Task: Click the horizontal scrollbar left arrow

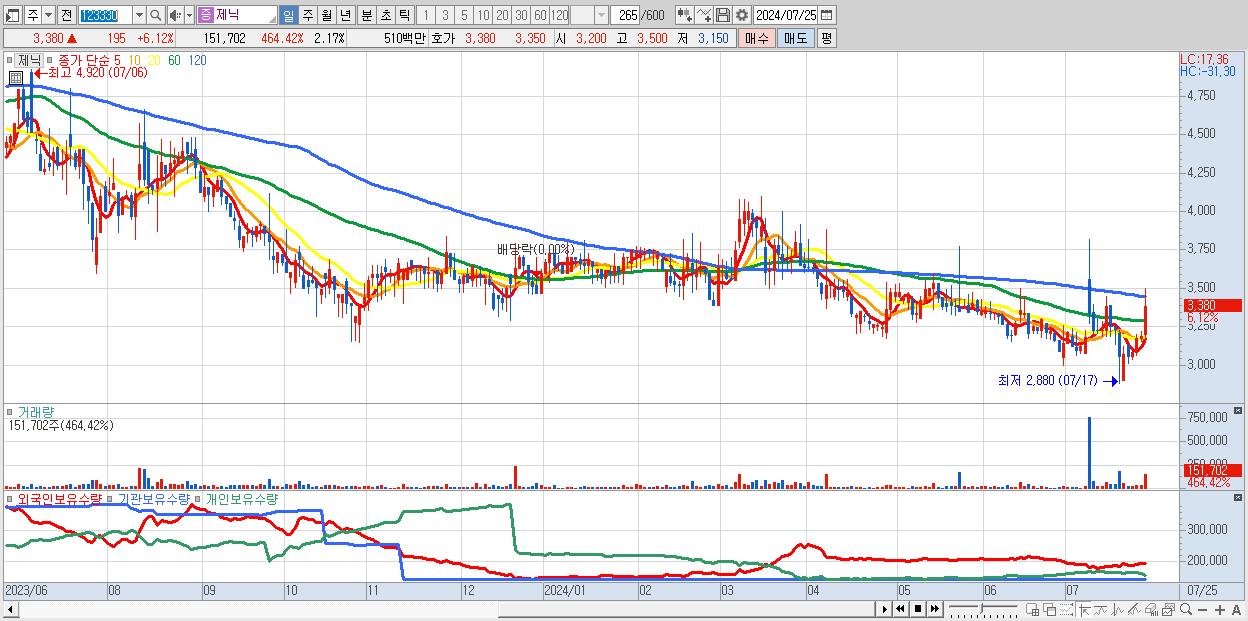Action: pyautogui.click(x=10, y=609)
